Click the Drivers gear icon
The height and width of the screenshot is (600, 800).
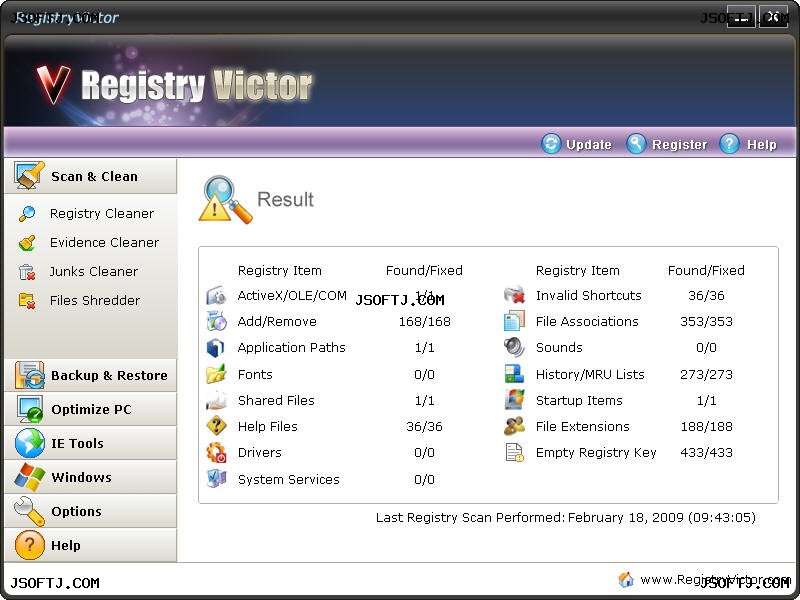click(216, 453)
